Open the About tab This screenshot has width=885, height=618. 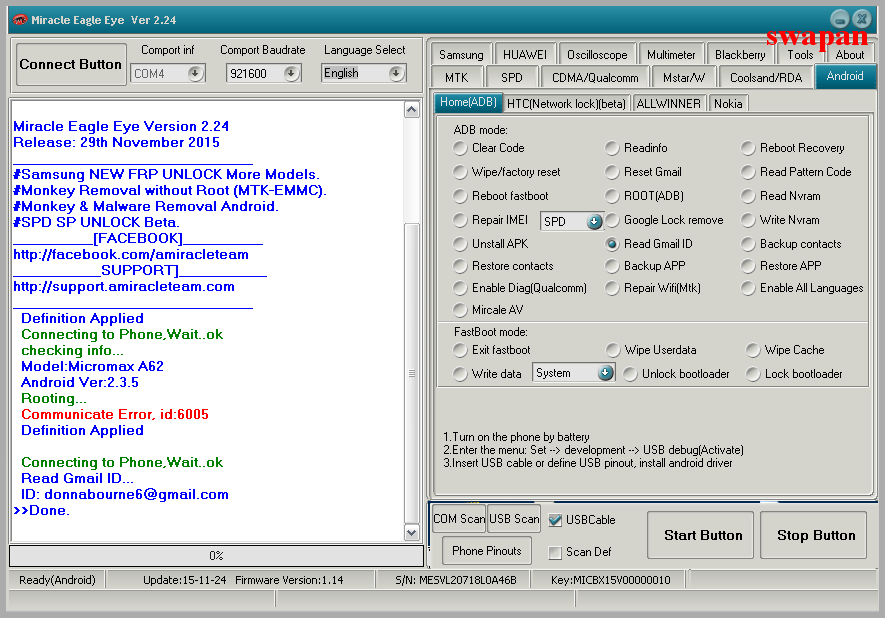[x=849, y=55]
